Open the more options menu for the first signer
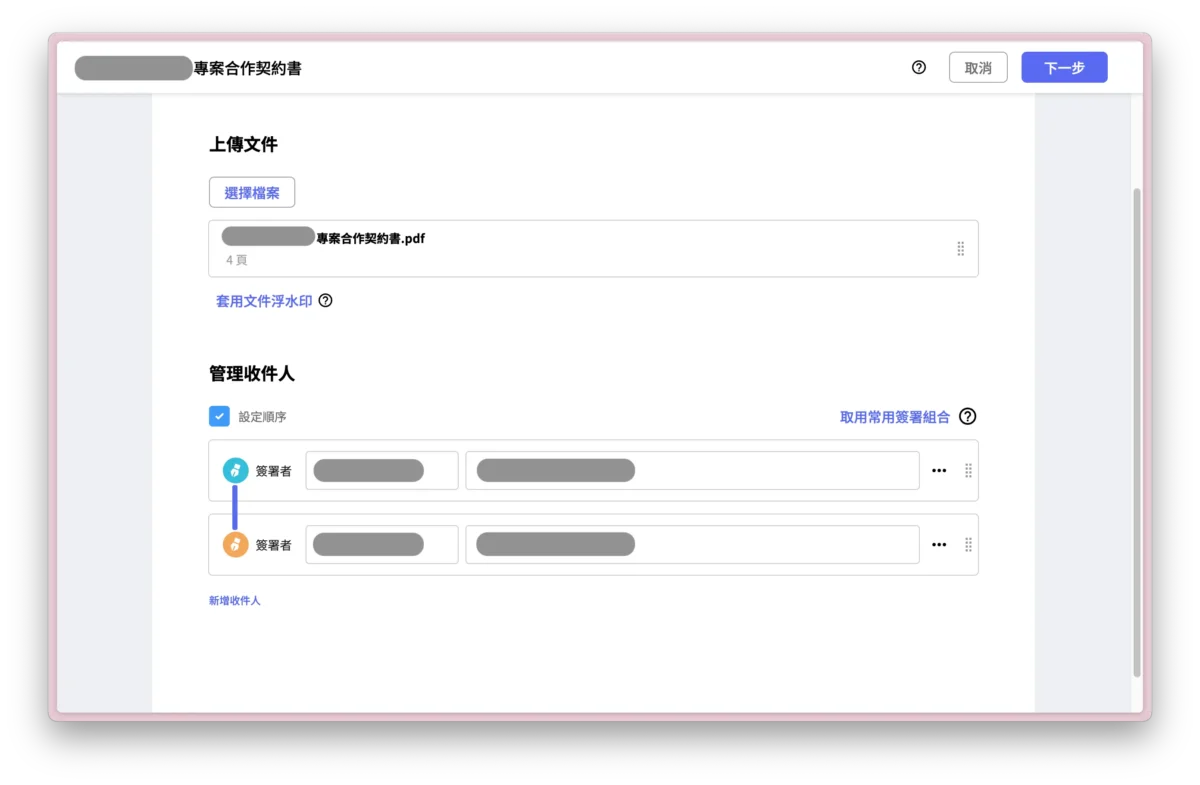Viewport: 1200px width, 785px height. [939, 470]
